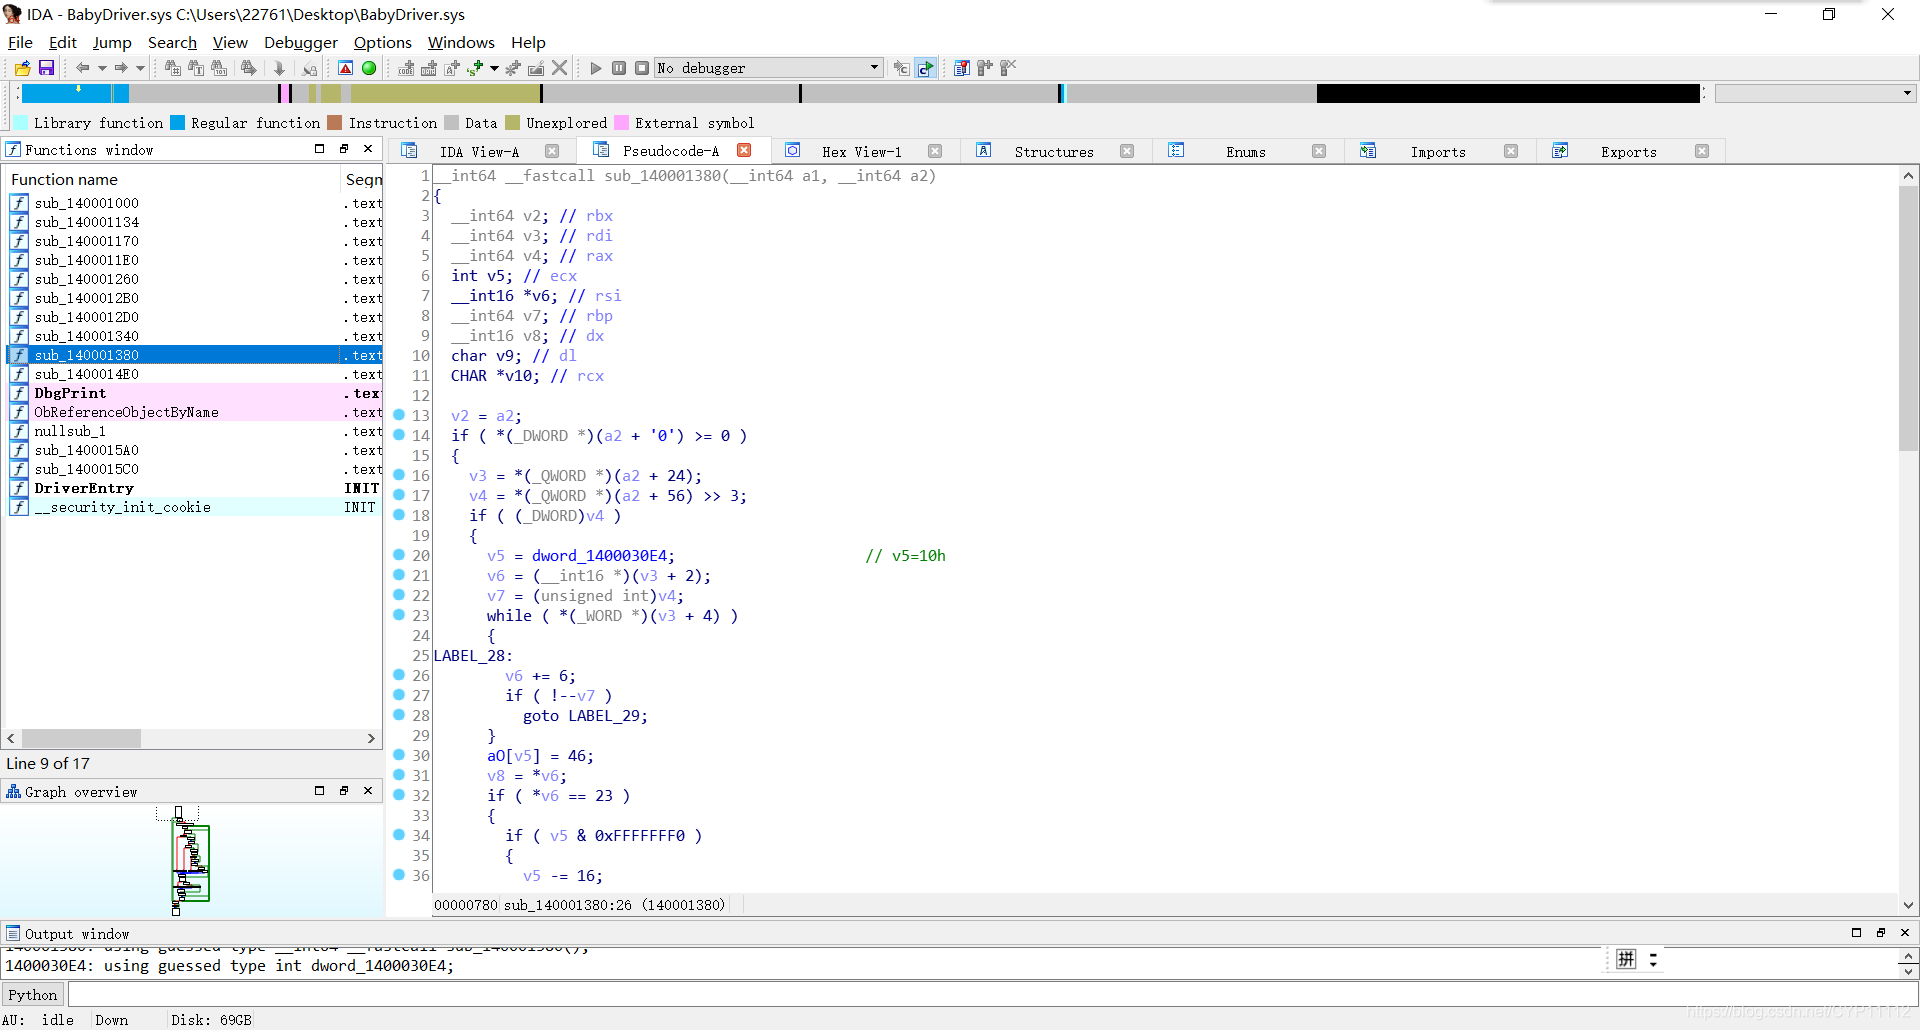Click the Functions list horizontal scrollbar
This screenshot has height=1030, width=1920.
pos(191,739)
